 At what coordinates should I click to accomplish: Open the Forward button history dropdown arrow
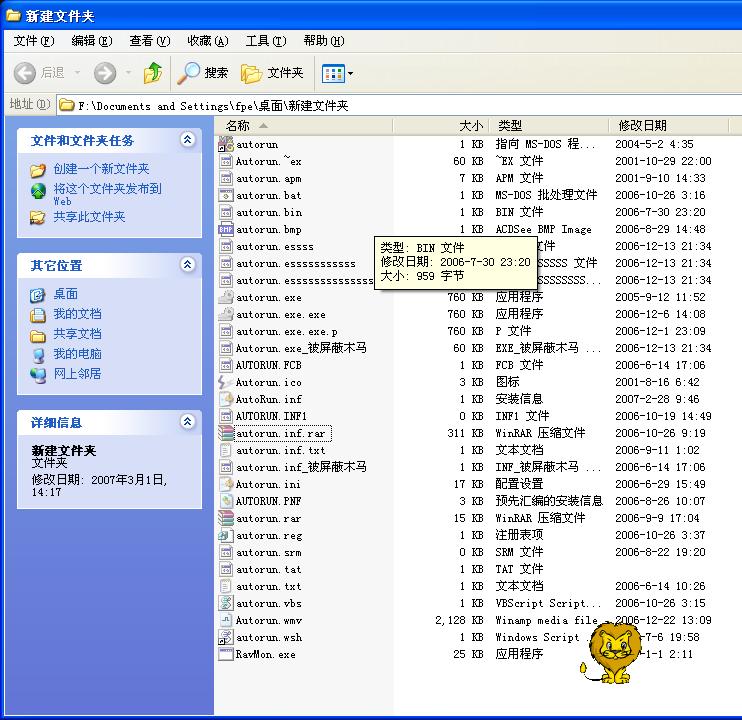(x=128, y=73)
